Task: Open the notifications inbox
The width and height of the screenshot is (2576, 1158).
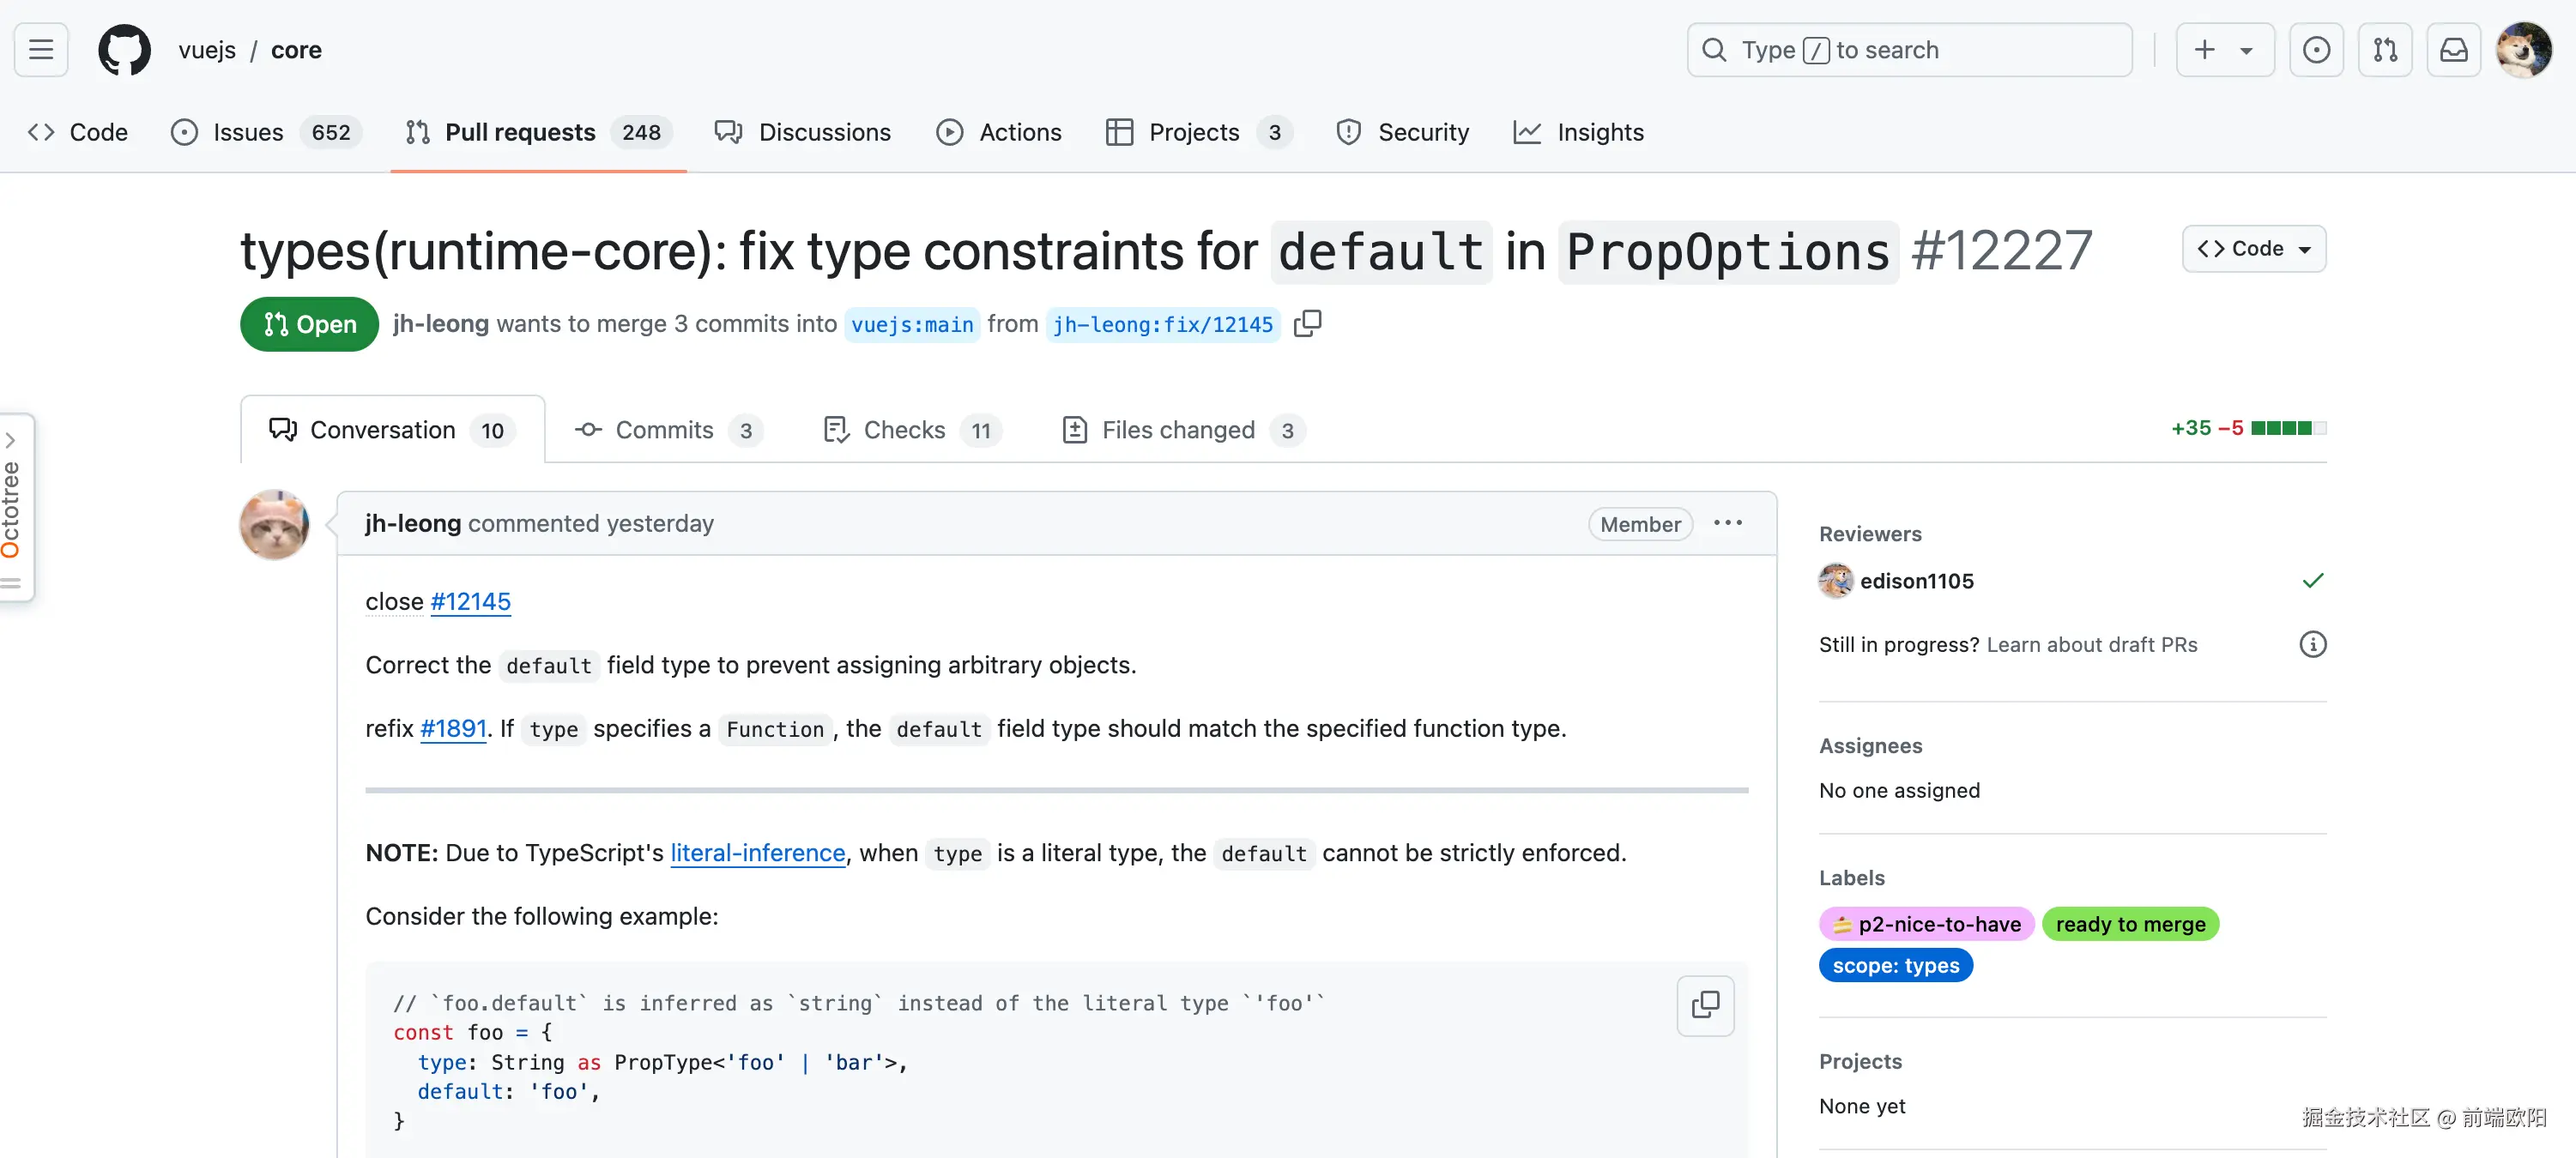Action: click(x=2454, y=49)
